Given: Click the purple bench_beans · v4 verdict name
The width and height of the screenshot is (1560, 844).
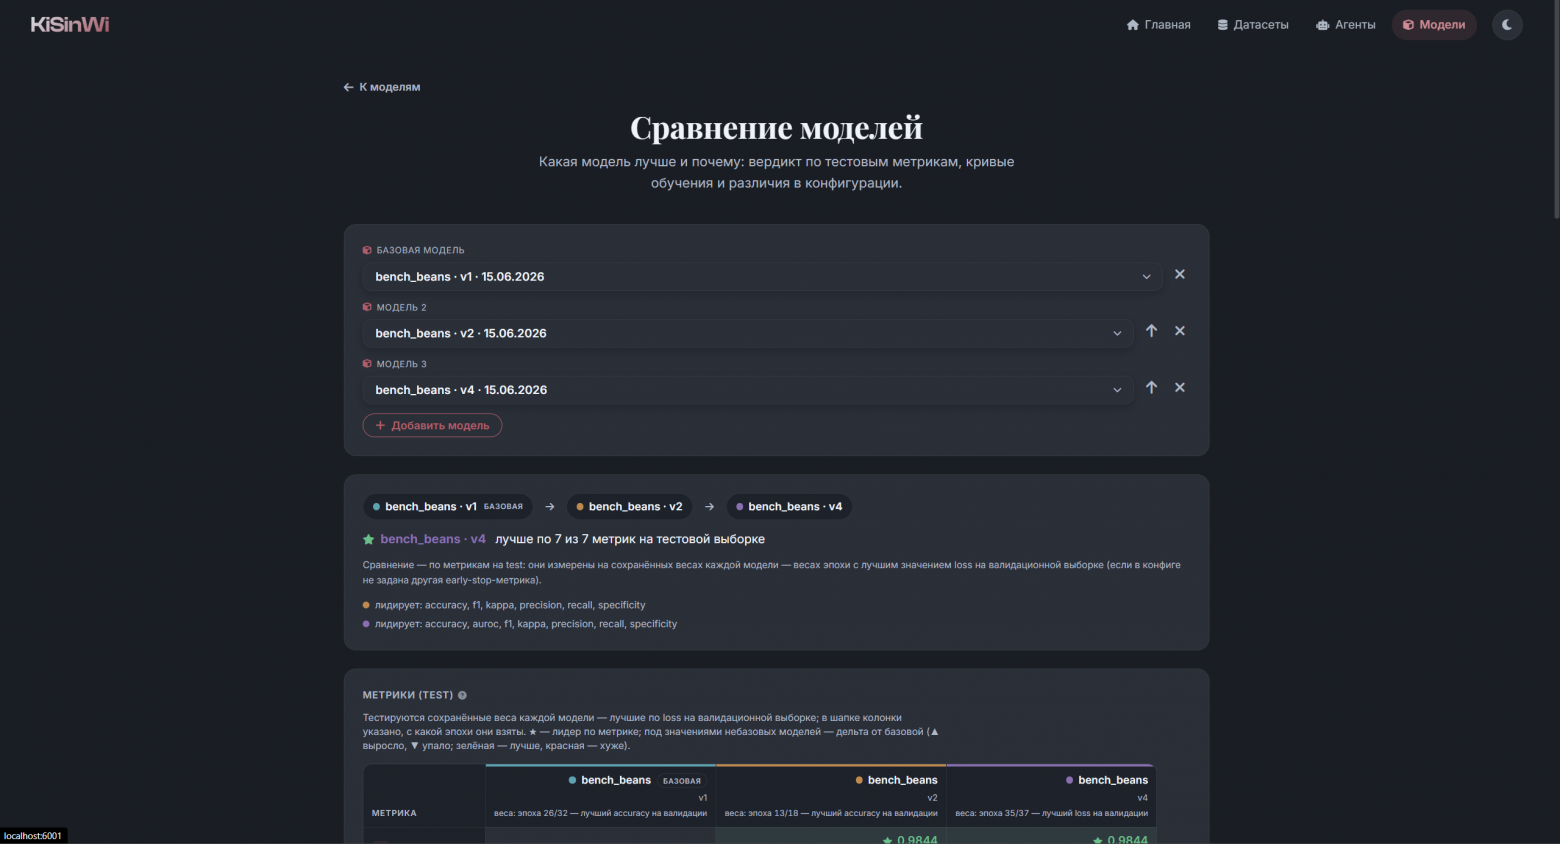Looking at the screenshot, I should click(433, 539).
